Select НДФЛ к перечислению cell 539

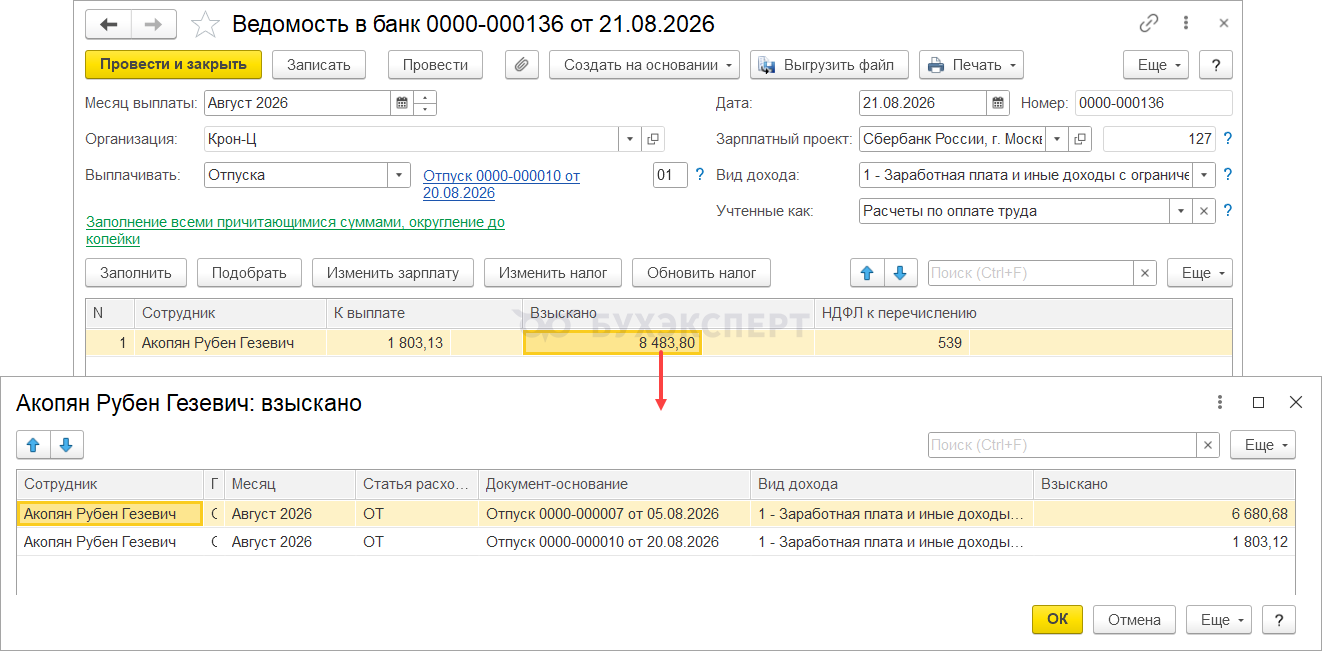[892, 343]
